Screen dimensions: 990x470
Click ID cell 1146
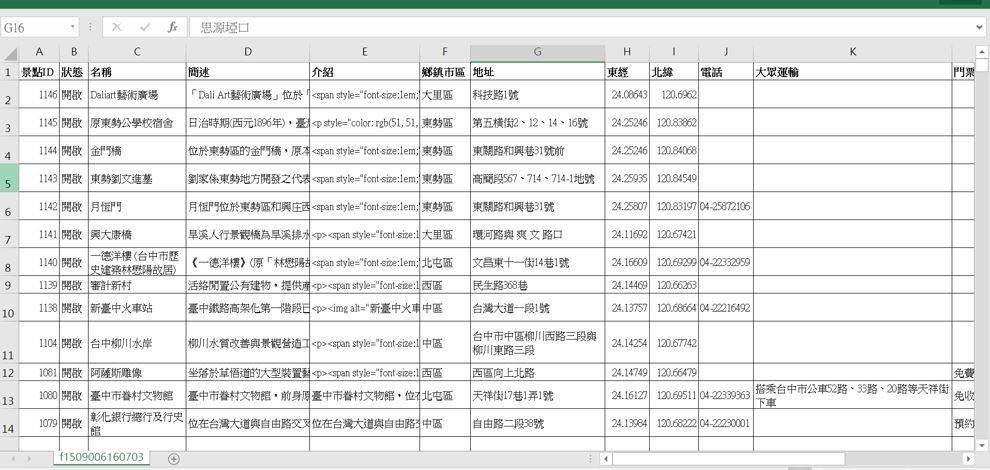39,95
